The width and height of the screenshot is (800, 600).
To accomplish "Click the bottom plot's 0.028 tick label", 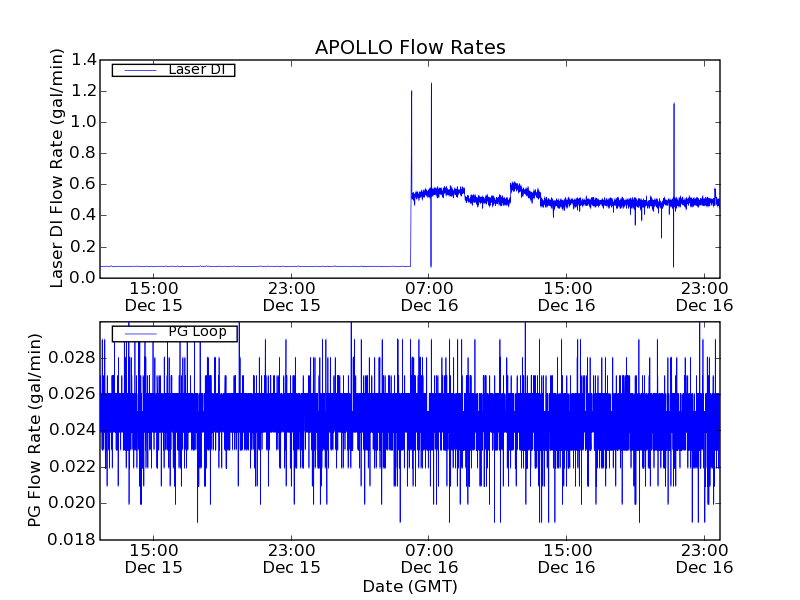I will (72, 358).
